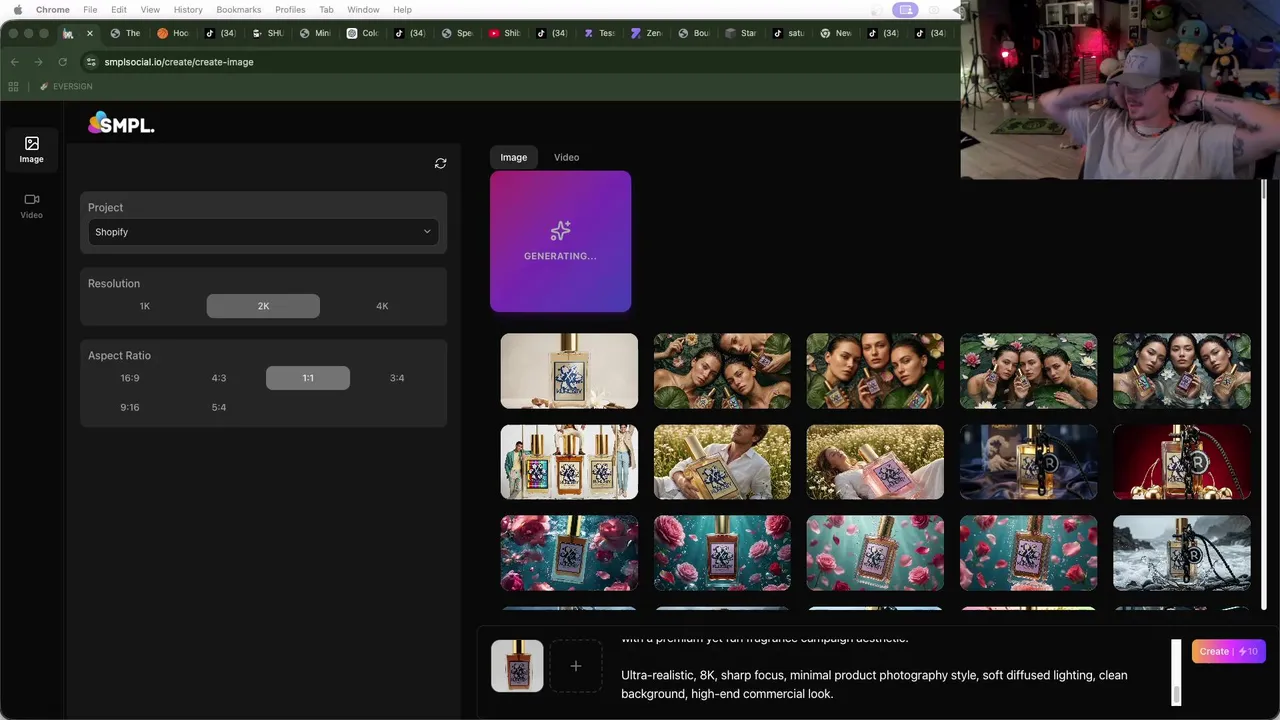Open the apps grid icon in the bookmarks bar
Viewport: 1280px width, 720px height.
(14, 87)
